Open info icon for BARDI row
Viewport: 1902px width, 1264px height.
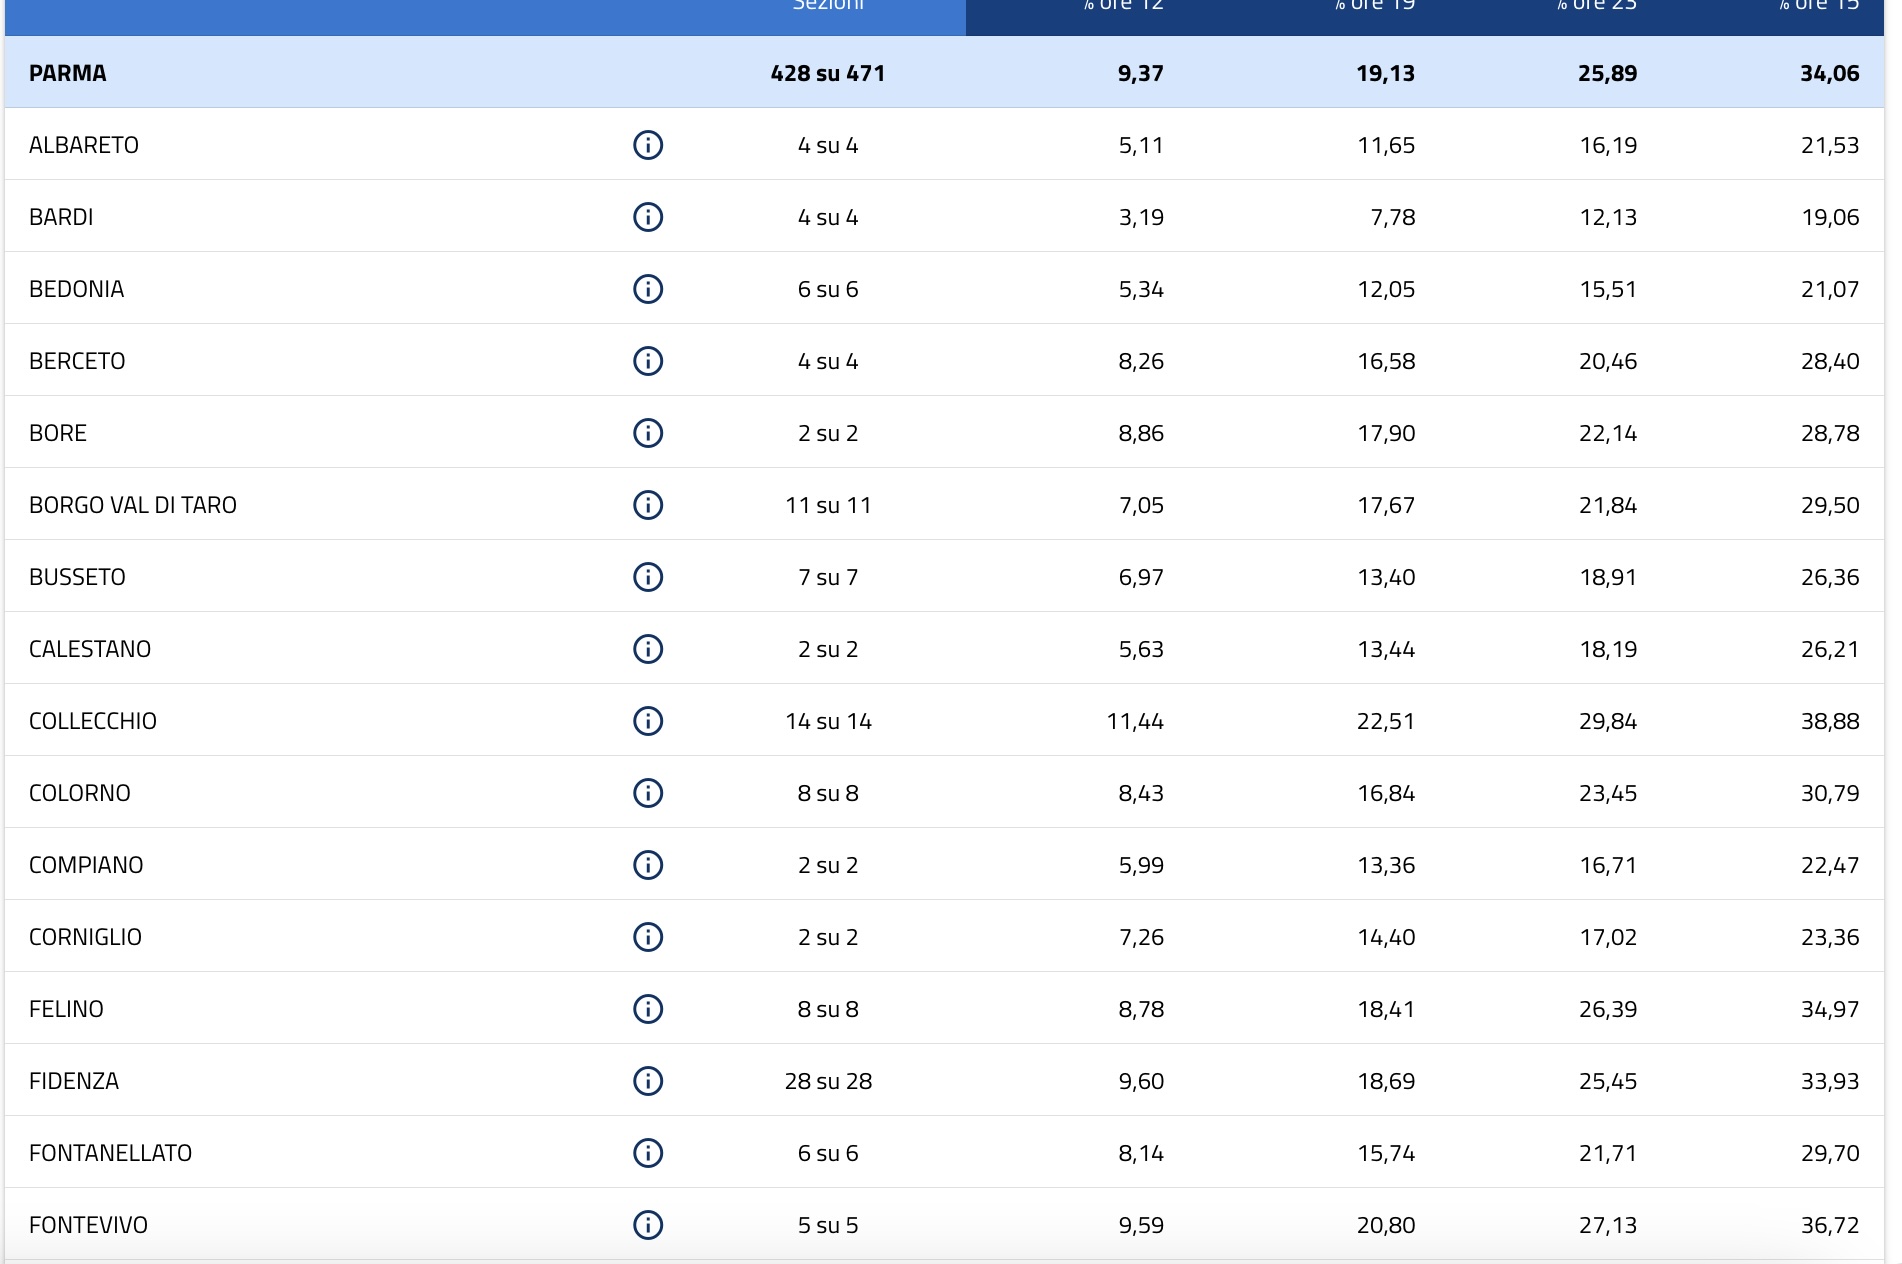click(x=648, y=217)
